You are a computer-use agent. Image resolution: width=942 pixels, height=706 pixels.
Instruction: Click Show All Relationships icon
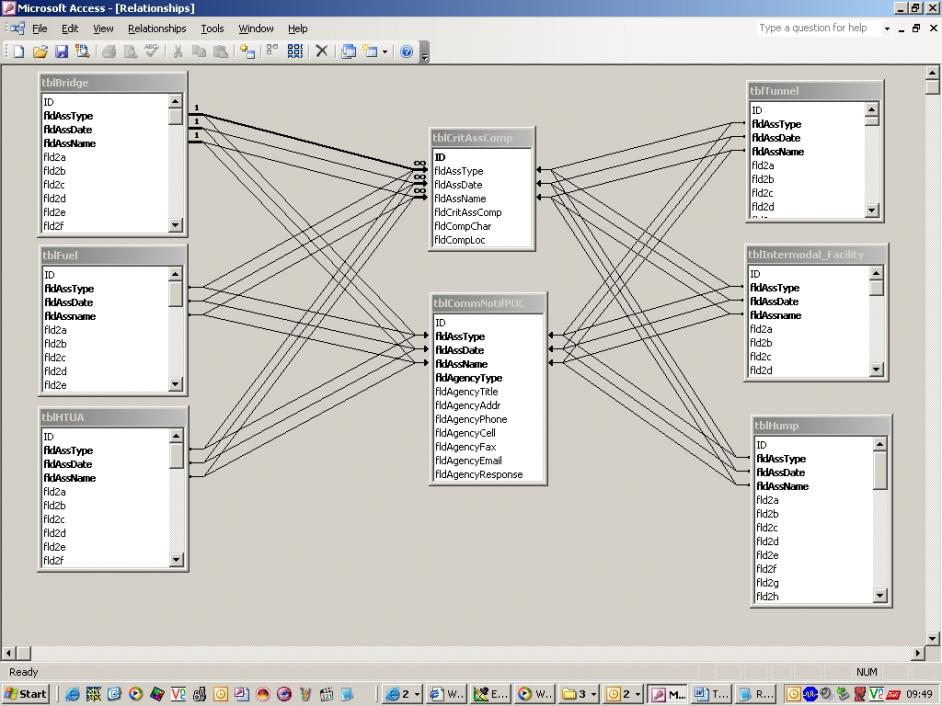coord(295,52)
